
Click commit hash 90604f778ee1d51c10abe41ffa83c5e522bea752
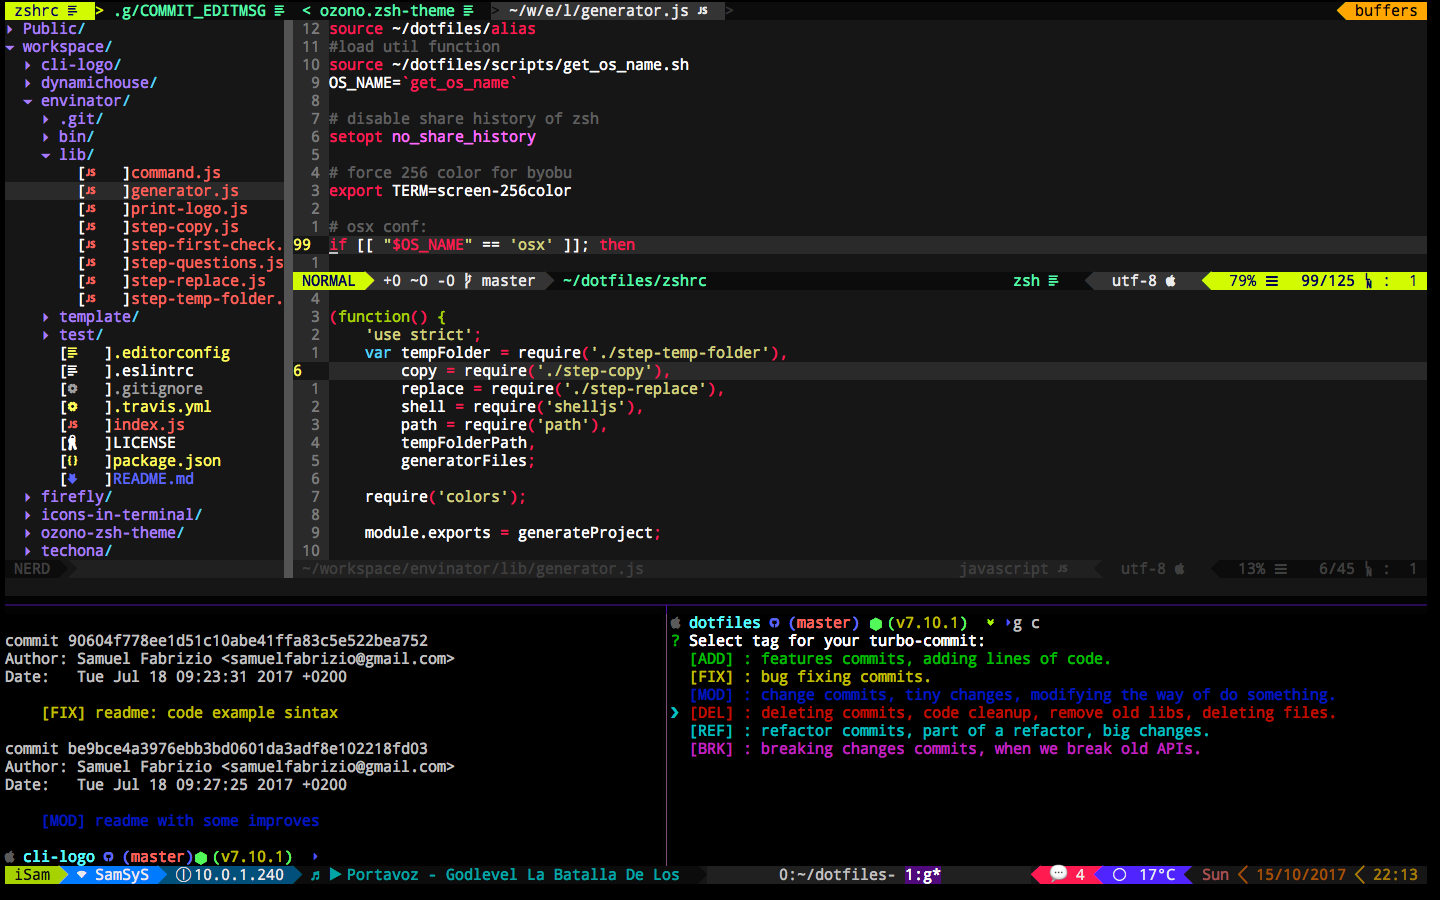(x=248, y=641)
